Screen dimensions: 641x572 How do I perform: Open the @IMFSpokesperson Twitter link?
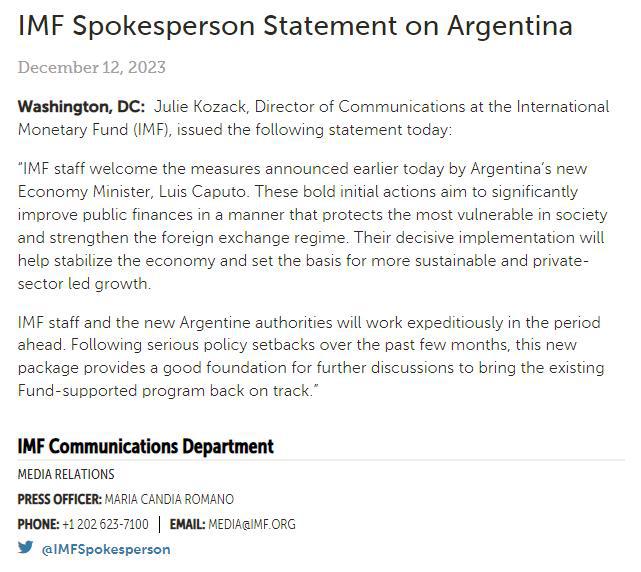coord(105,549)
